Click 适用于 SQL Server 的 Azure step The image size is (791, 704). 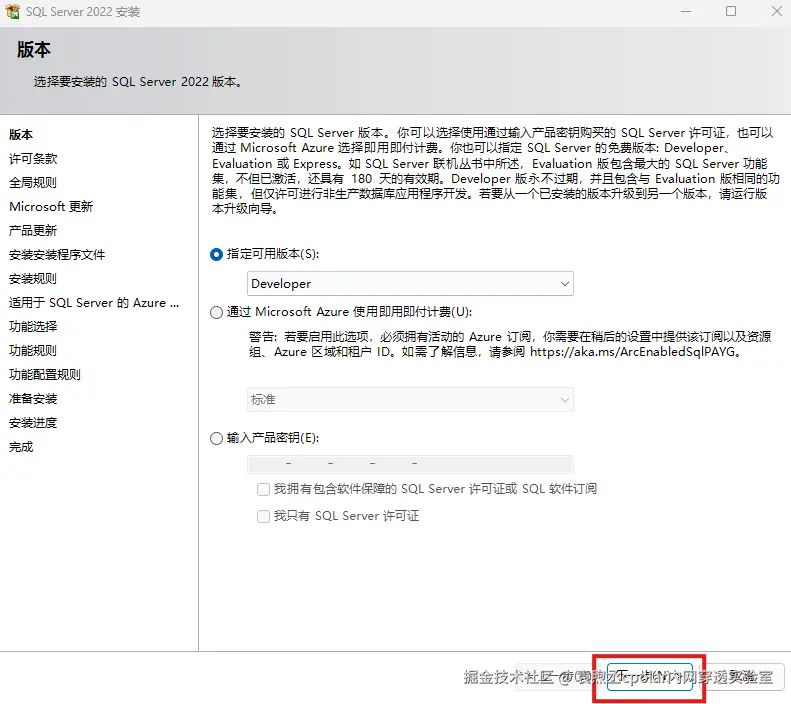click(94, 303)
